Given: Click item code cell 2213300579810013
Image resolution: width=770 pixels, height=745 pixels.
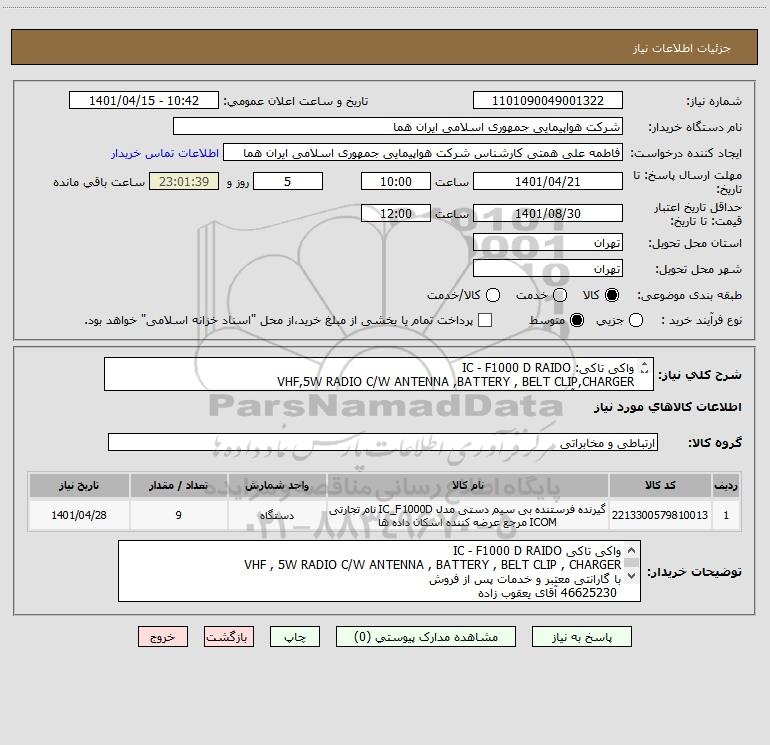Looking at the screenshot, I should (660, 515).
